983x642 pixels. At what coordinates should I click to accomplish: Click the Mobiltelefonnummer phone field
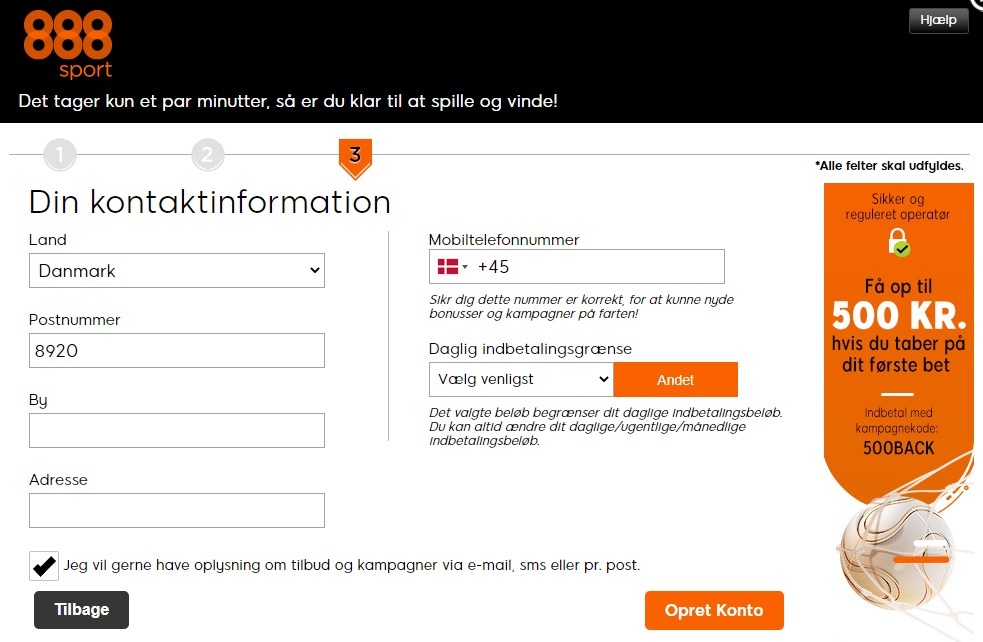coord(598,267)
